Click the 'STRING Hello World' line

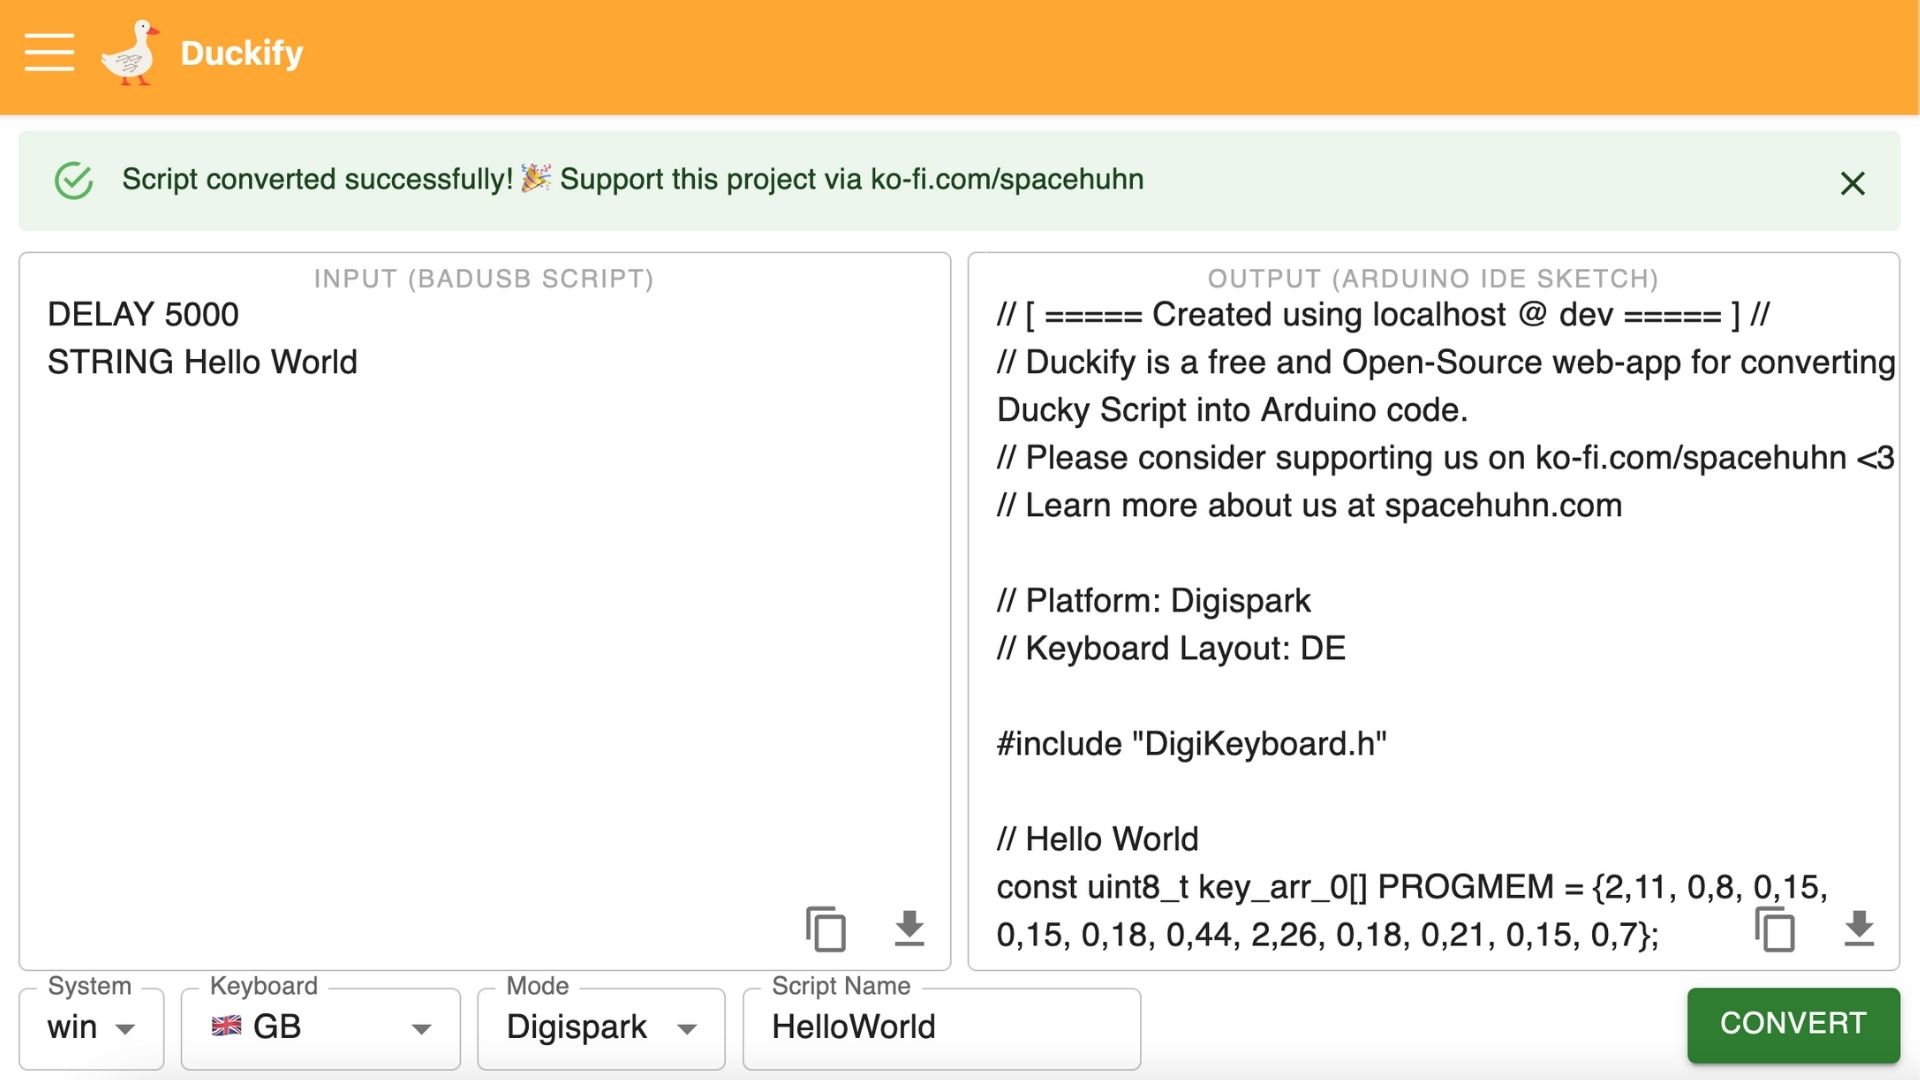coord(202,362)
